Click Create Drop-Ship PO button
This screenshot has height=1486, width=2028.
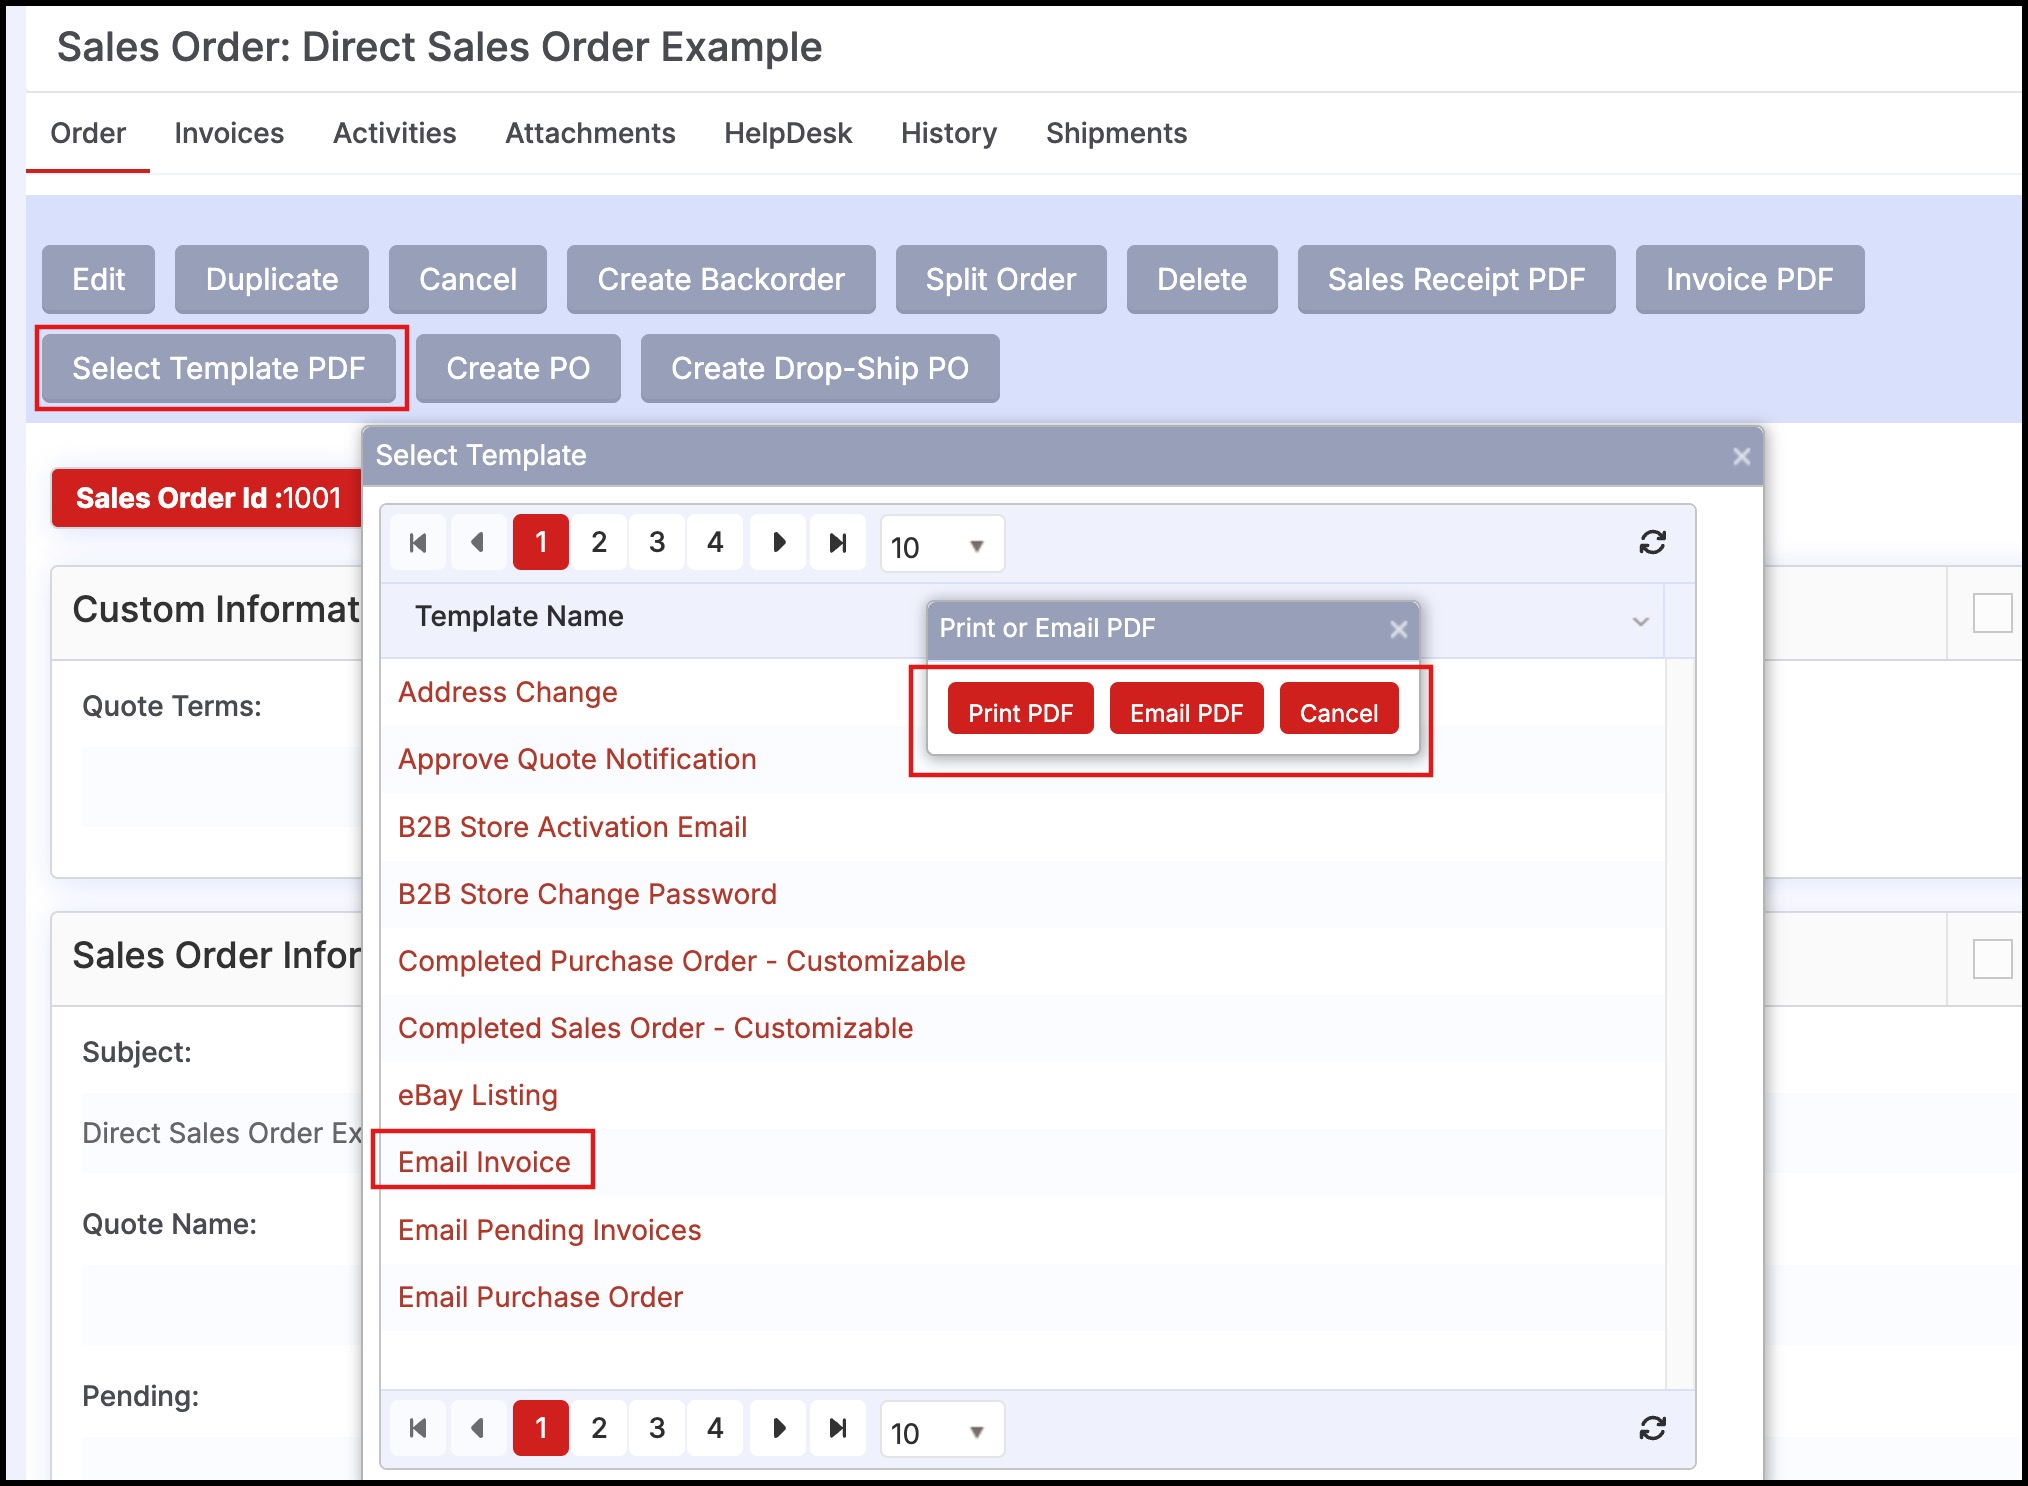[819, 368]
